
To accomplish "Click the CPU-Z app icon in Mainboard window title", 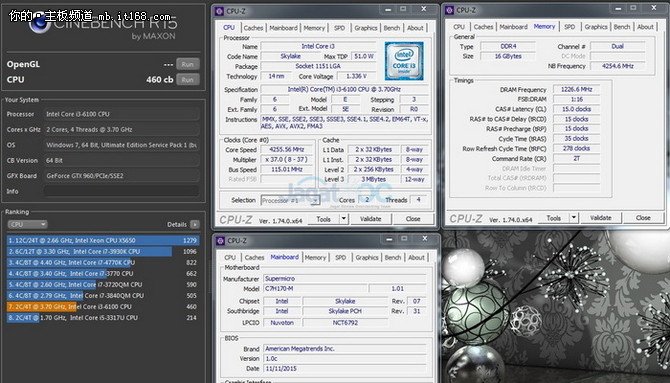I will click(x=220, y=241).
